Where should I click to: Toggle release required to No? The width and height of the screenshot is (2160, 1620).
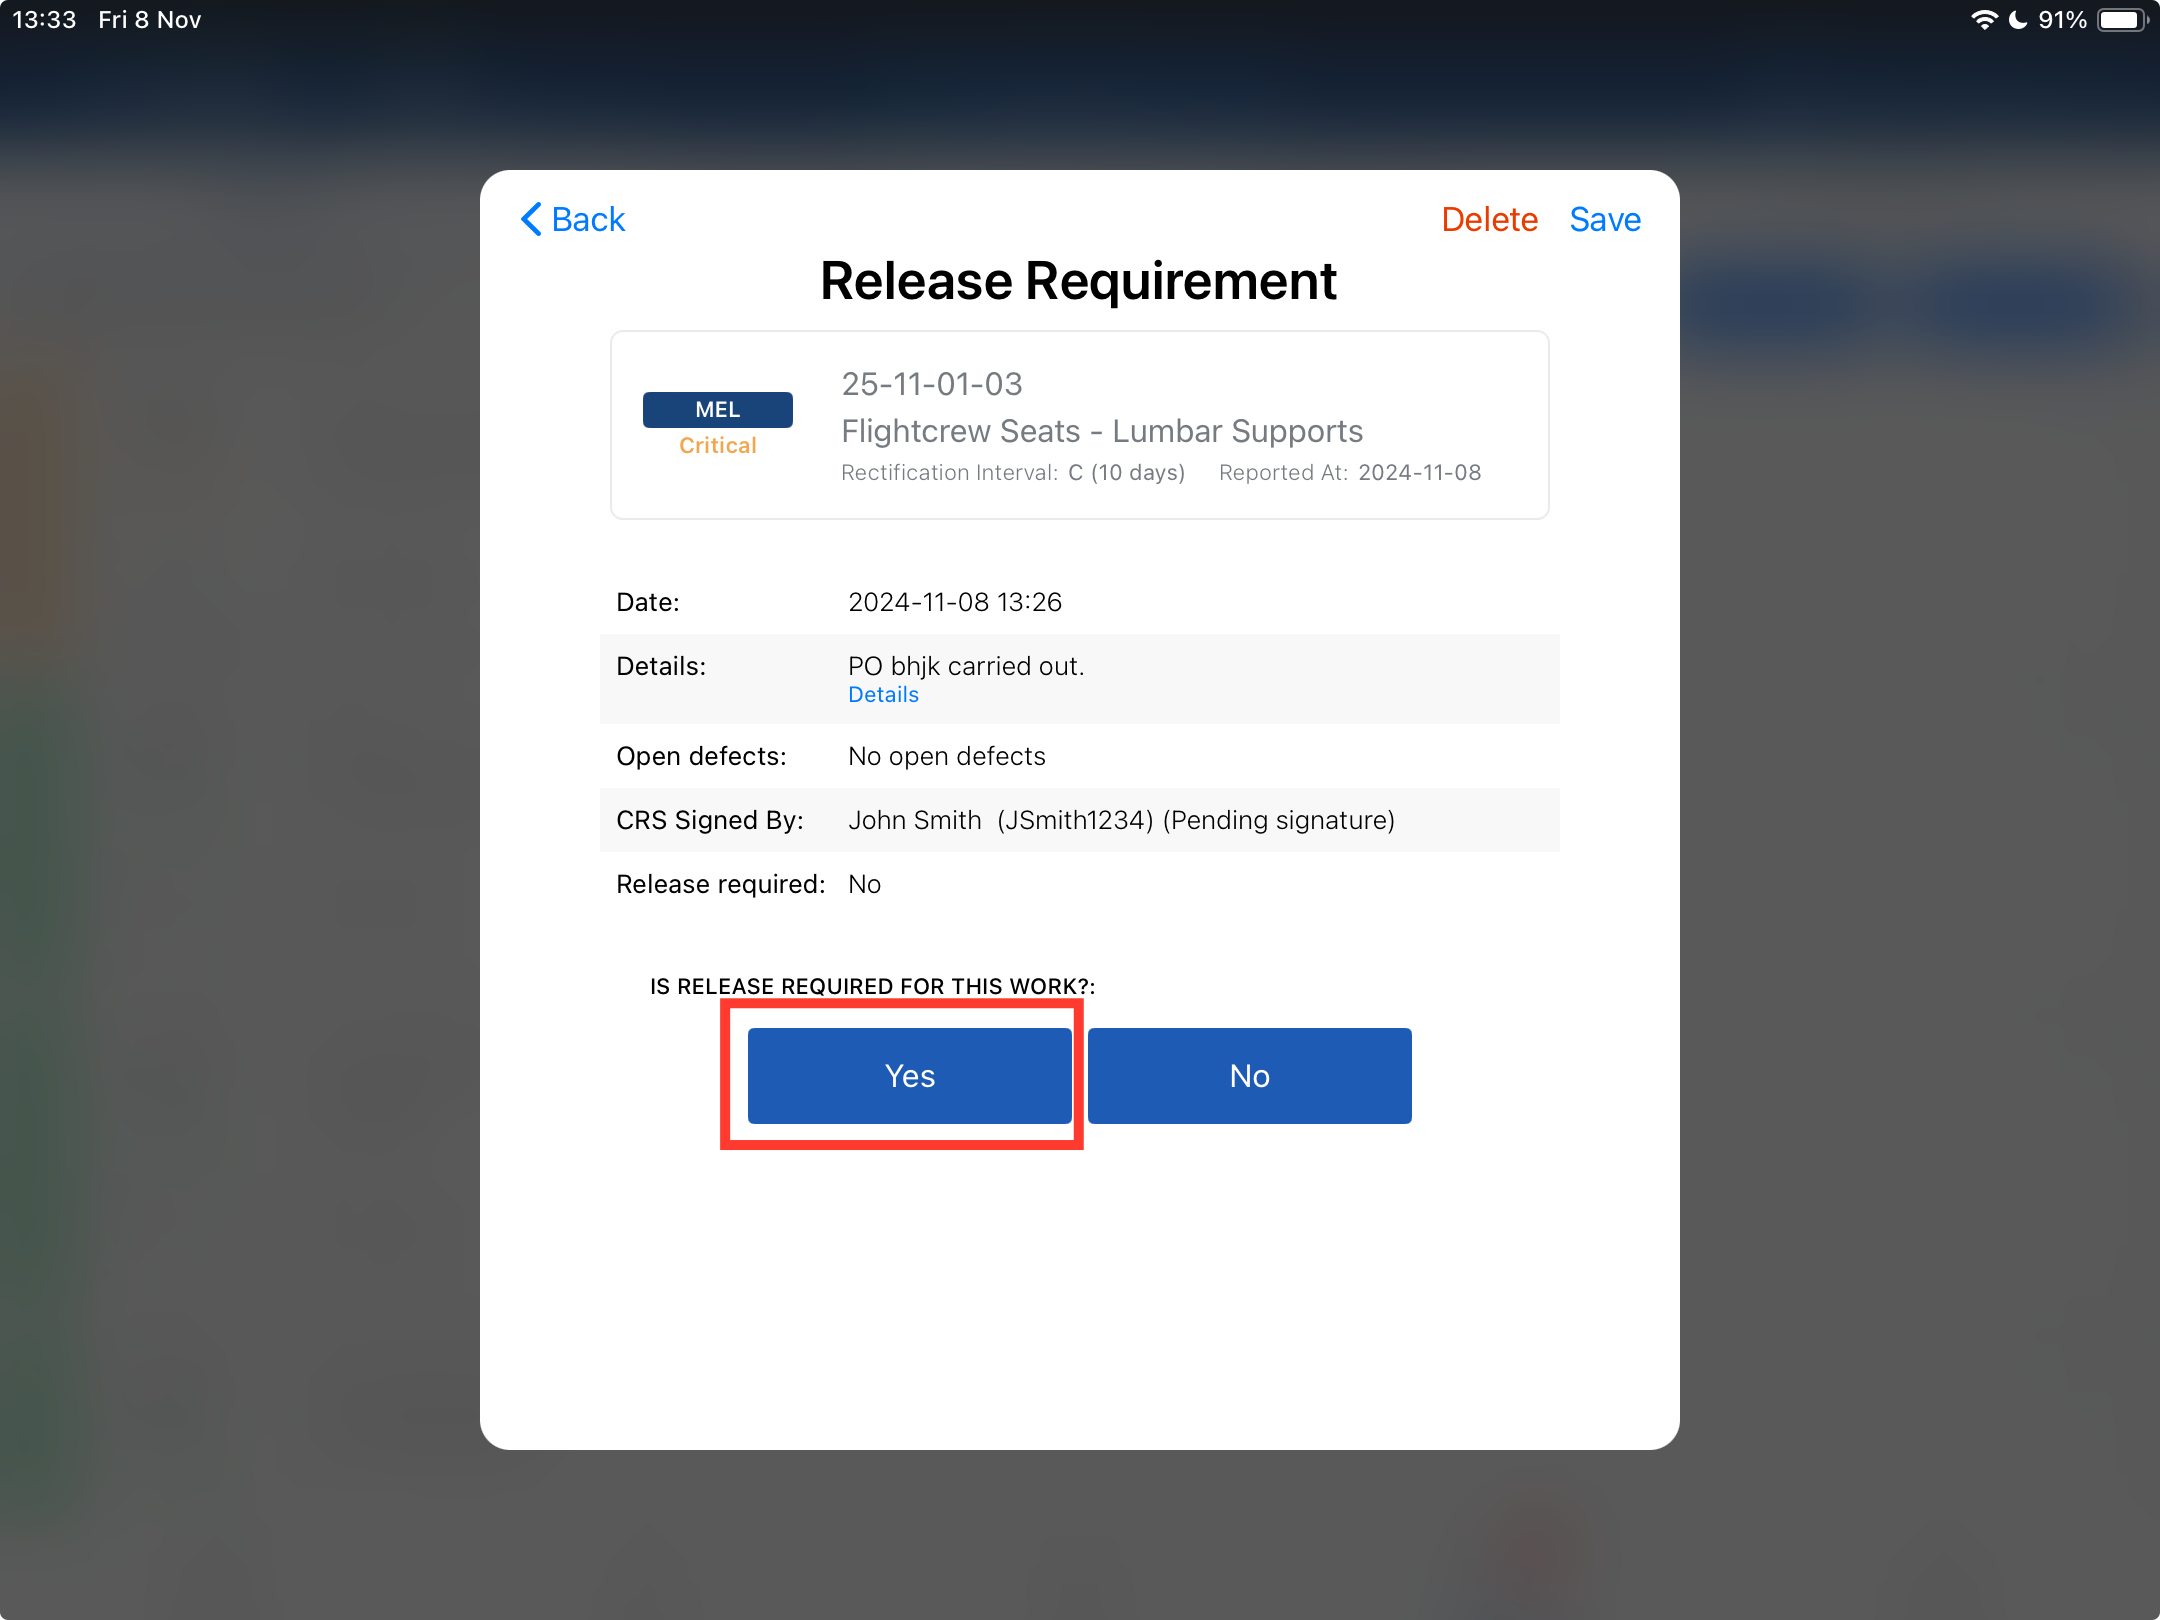tap(1249, 1075)
